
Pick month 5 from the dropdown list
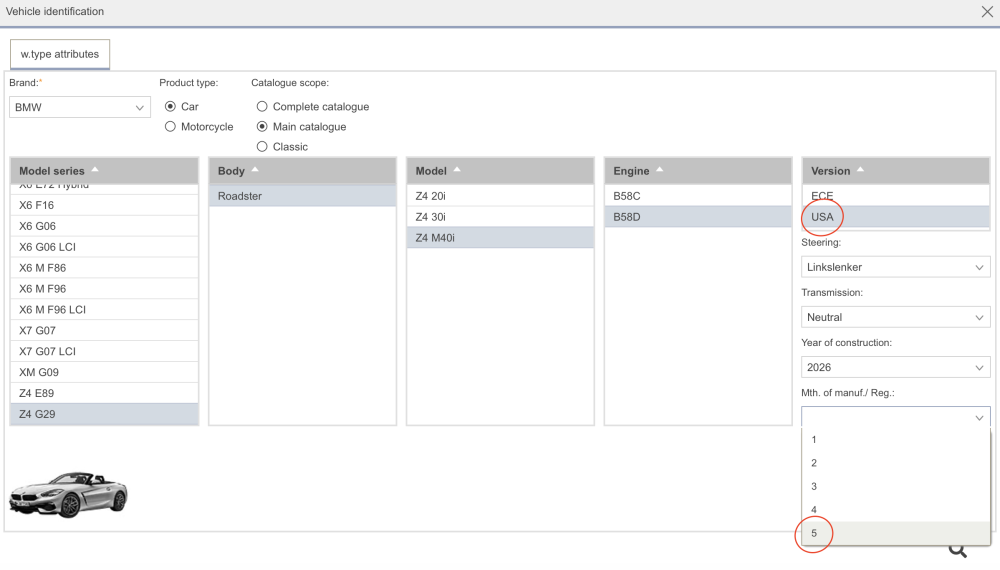point(895,534)
